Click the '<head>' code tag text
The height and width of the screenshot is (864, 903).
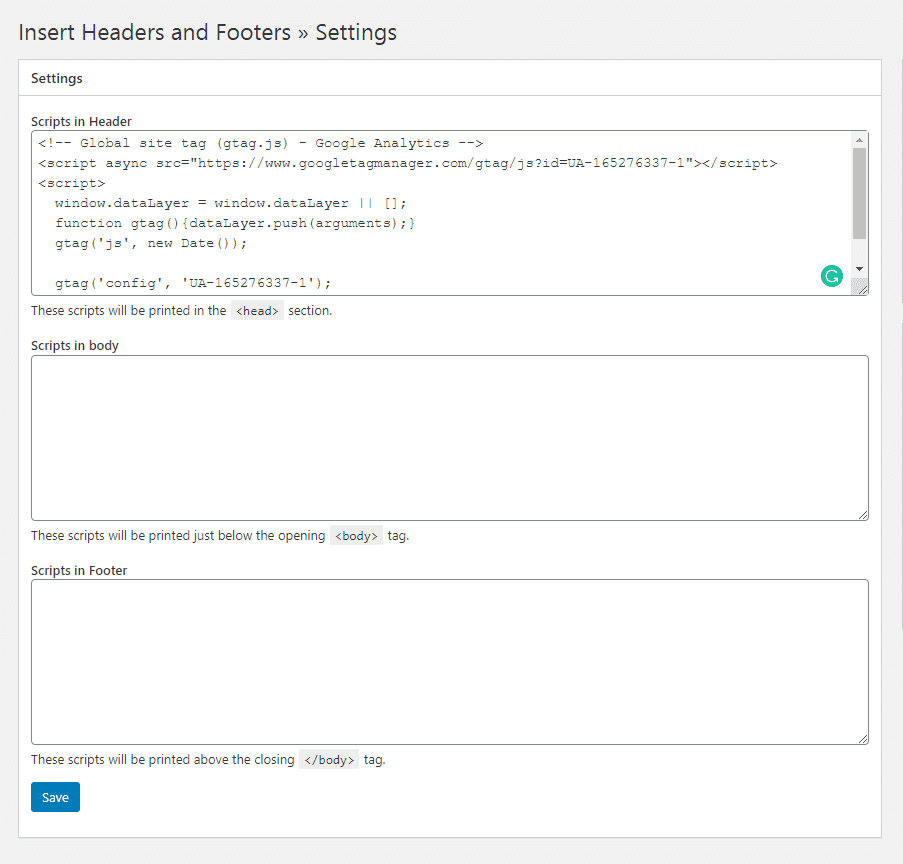pos(257,311)
